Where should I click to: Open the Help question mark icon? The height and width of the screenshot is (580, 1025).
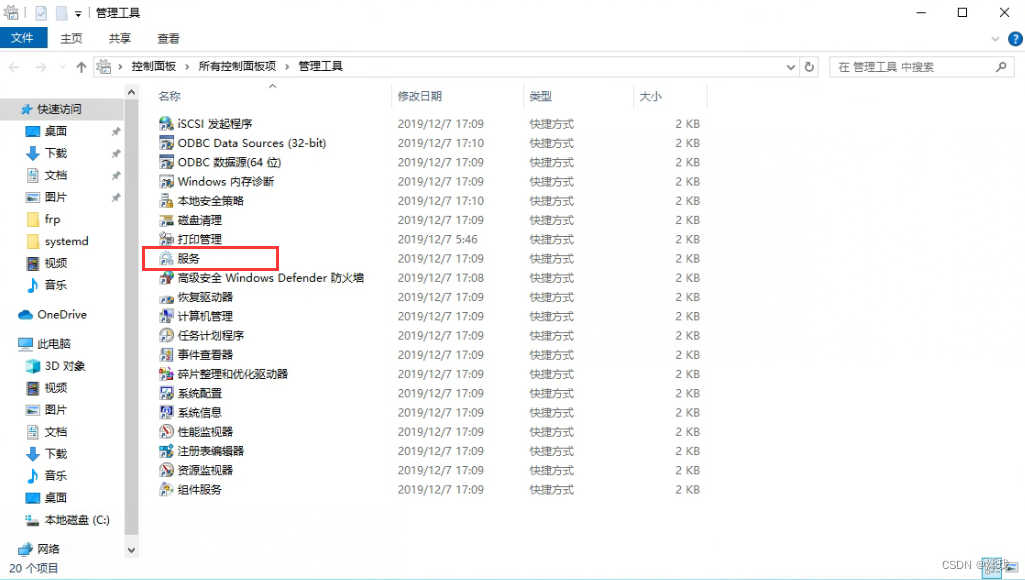click(1015, 38)
